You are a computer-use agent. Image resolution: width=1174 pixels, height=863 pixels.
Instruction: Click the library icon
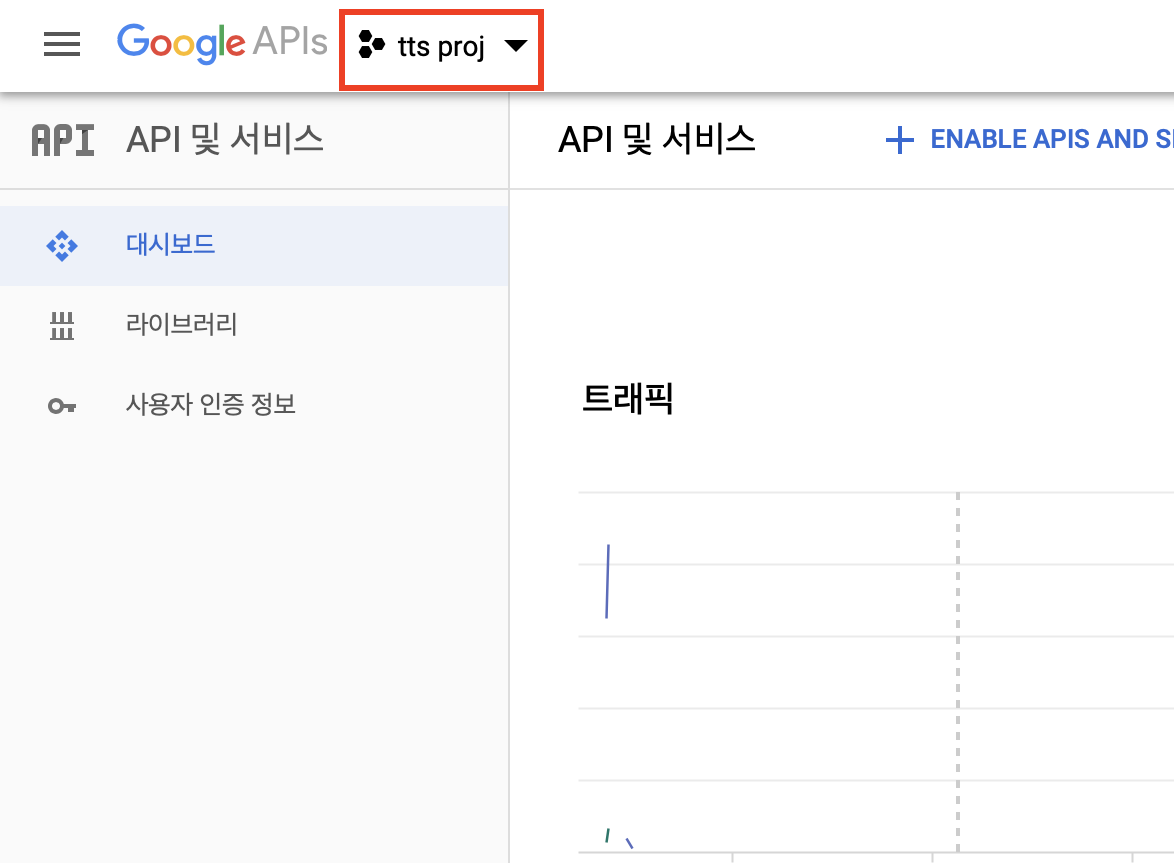click(x=61, y=326)
